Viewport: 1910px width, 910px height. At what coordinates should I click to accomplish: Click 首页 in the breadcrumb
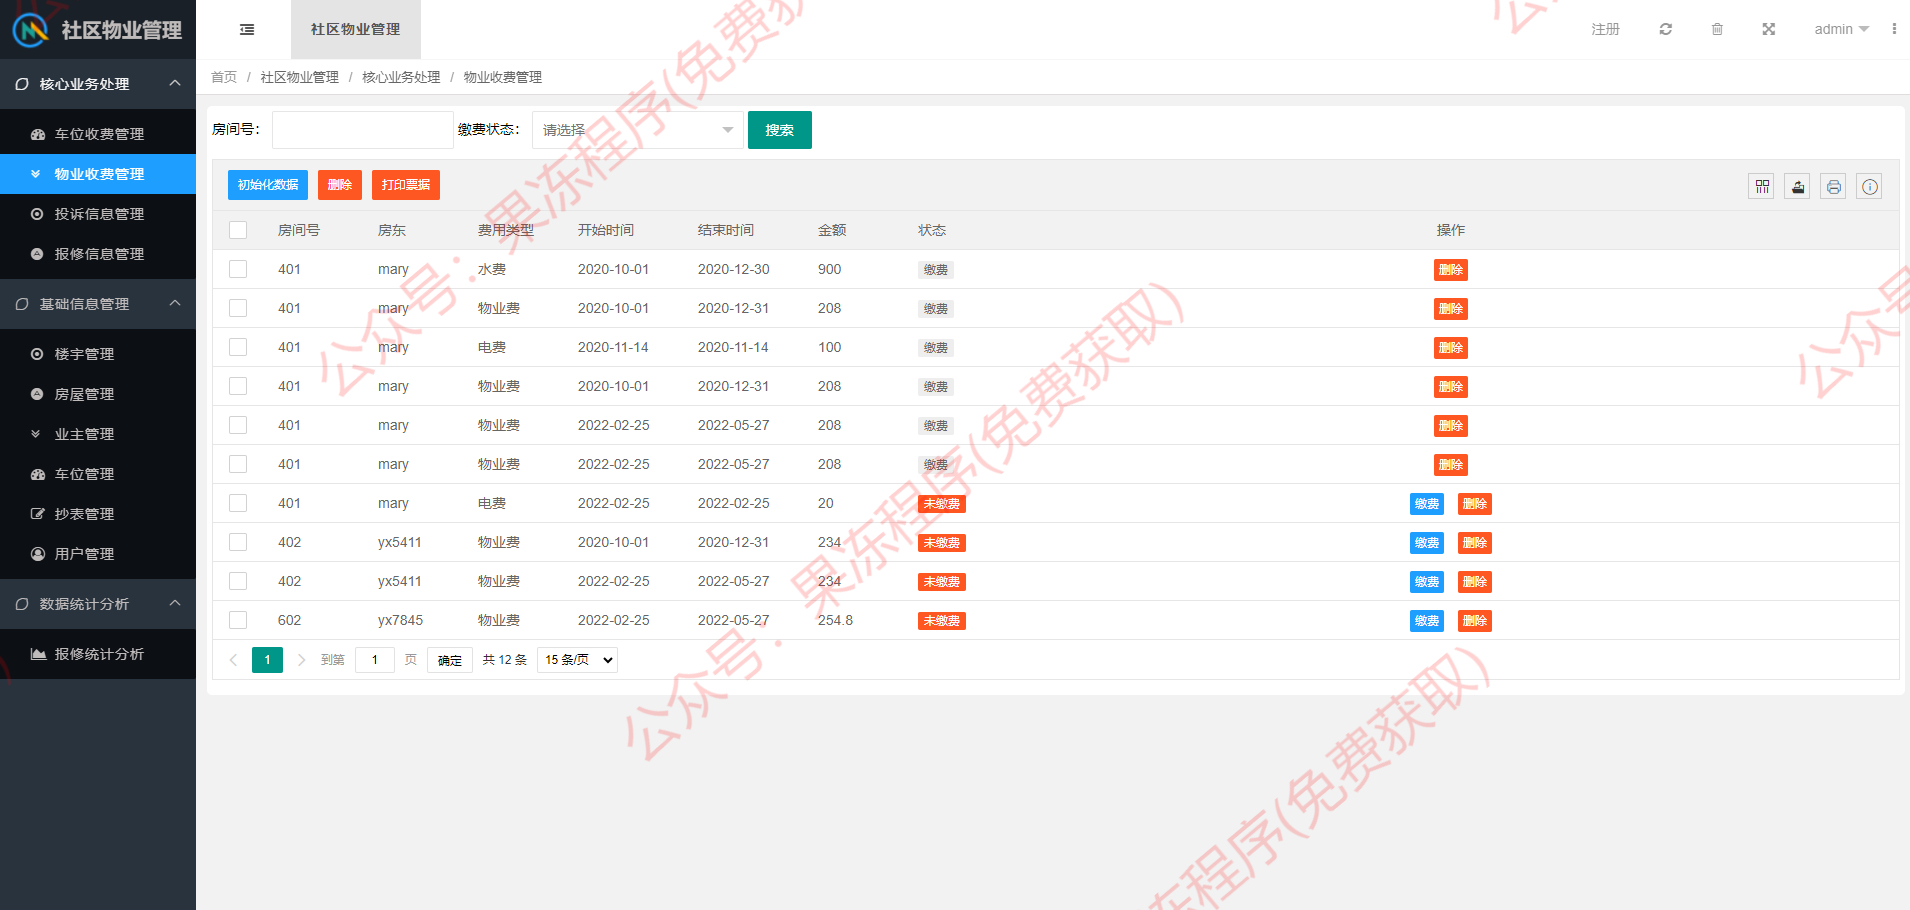tap(224, 77)
